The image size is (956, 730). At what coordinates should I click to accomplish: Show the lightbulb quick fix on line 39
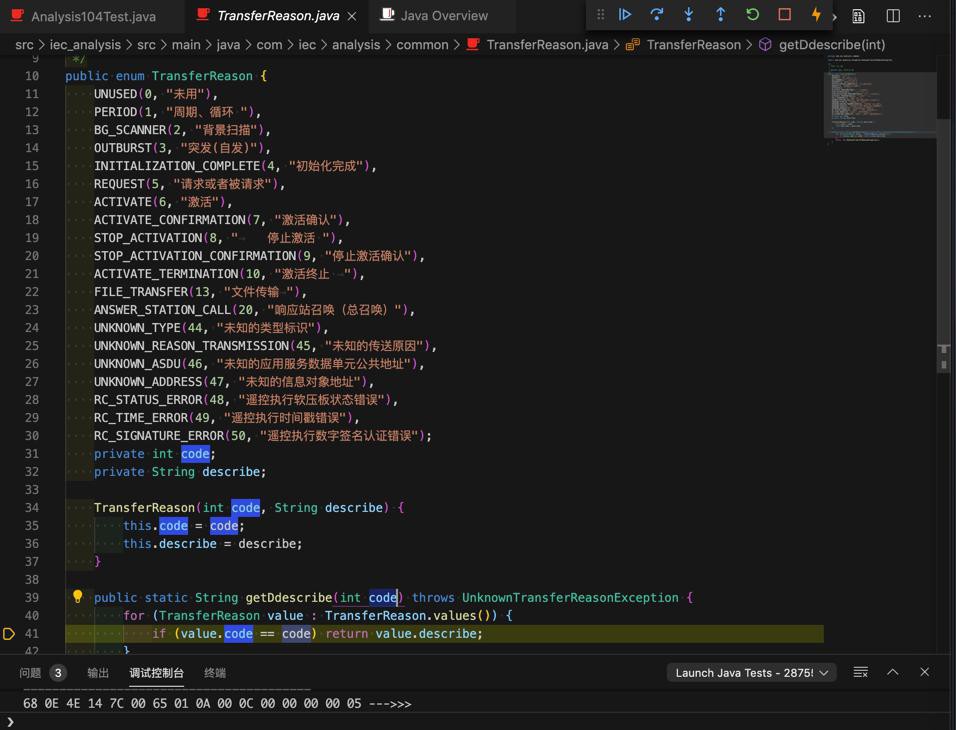[77, 597]
